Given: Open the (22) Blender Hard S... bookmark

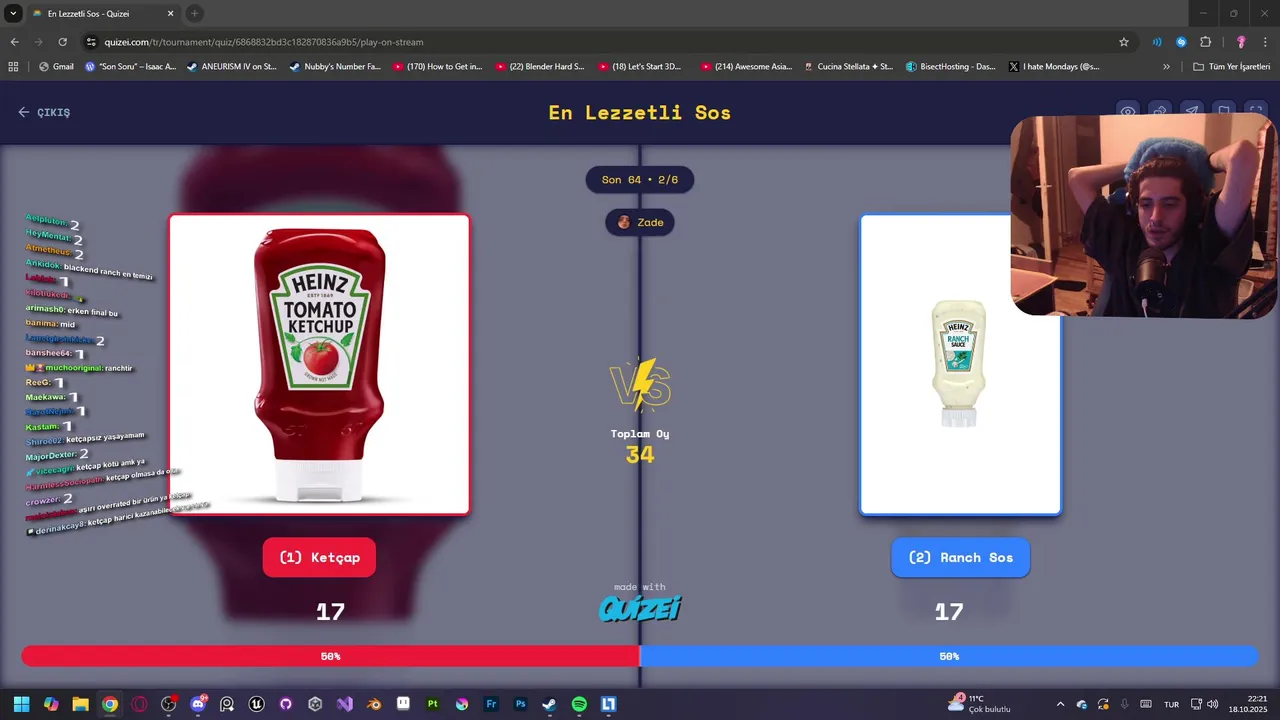Looking at the screenshot, I should point(540,67).
